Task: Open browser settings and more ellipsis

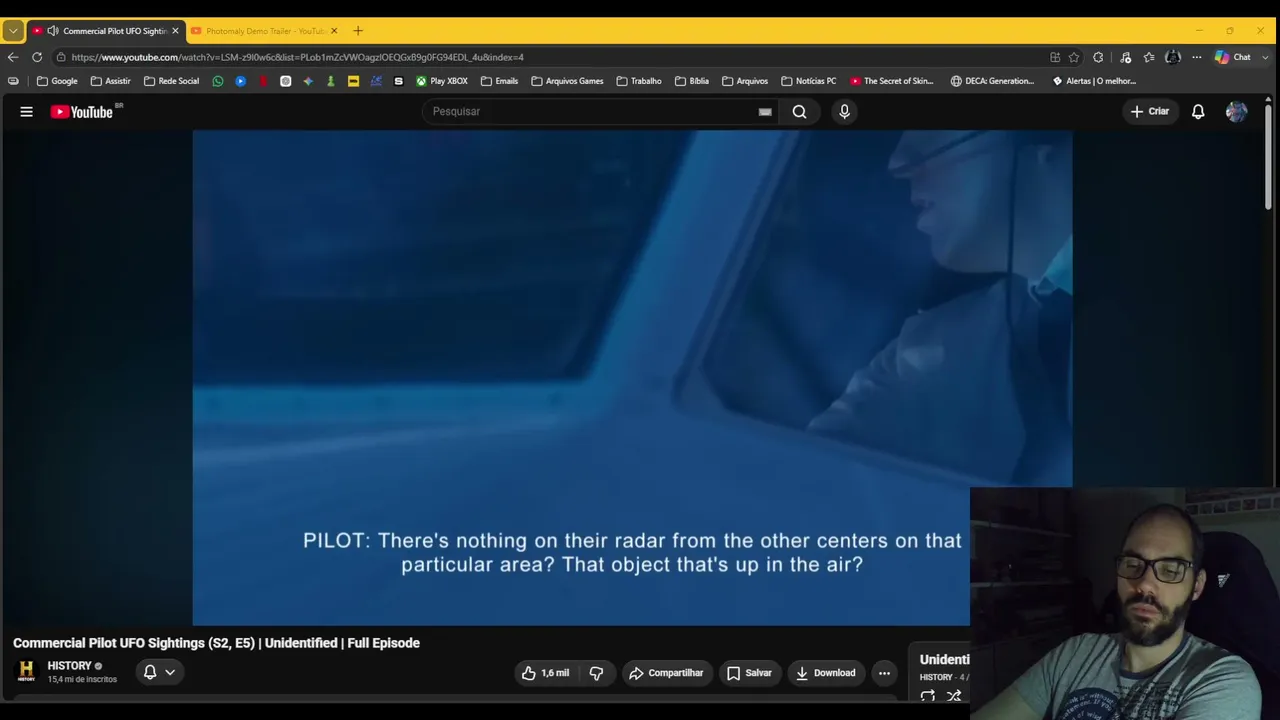Action: point(1196,57)
